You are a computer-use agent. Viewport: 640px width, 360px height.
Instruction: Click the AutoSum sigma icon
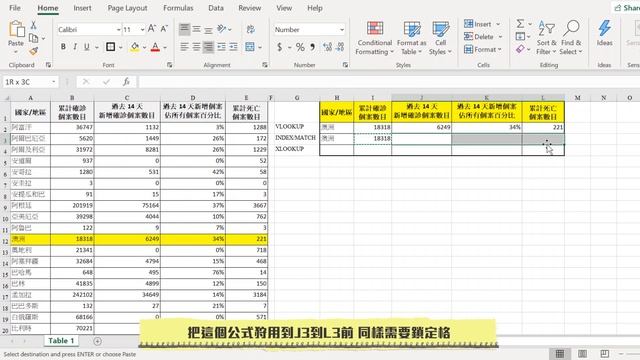(520, 24)
